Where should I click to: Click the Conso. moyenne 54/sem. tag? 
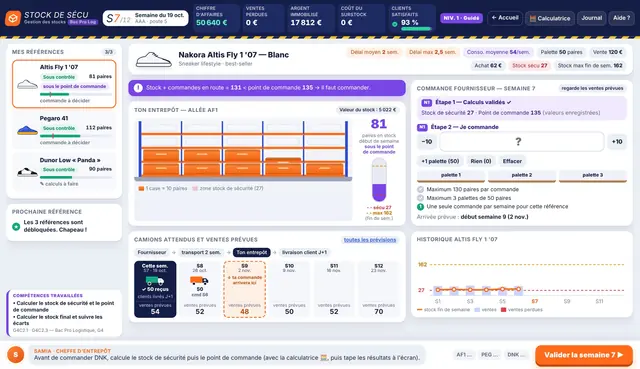(498, 52)
